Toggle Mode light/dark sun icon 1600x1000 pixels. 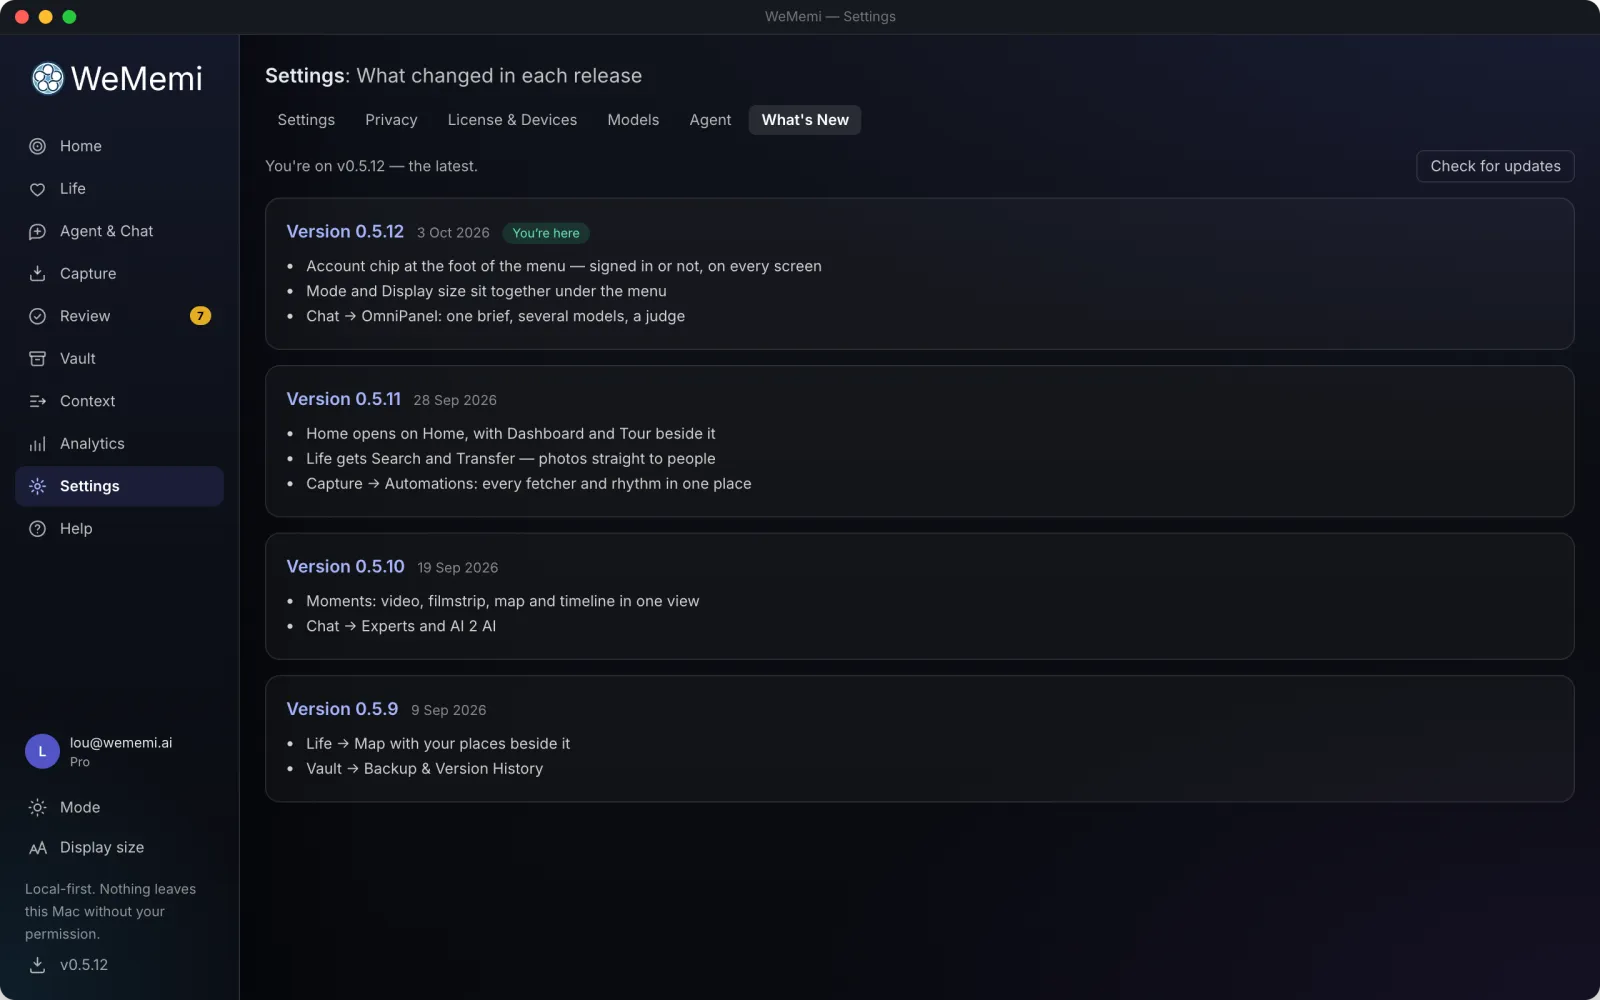point(37,807)
